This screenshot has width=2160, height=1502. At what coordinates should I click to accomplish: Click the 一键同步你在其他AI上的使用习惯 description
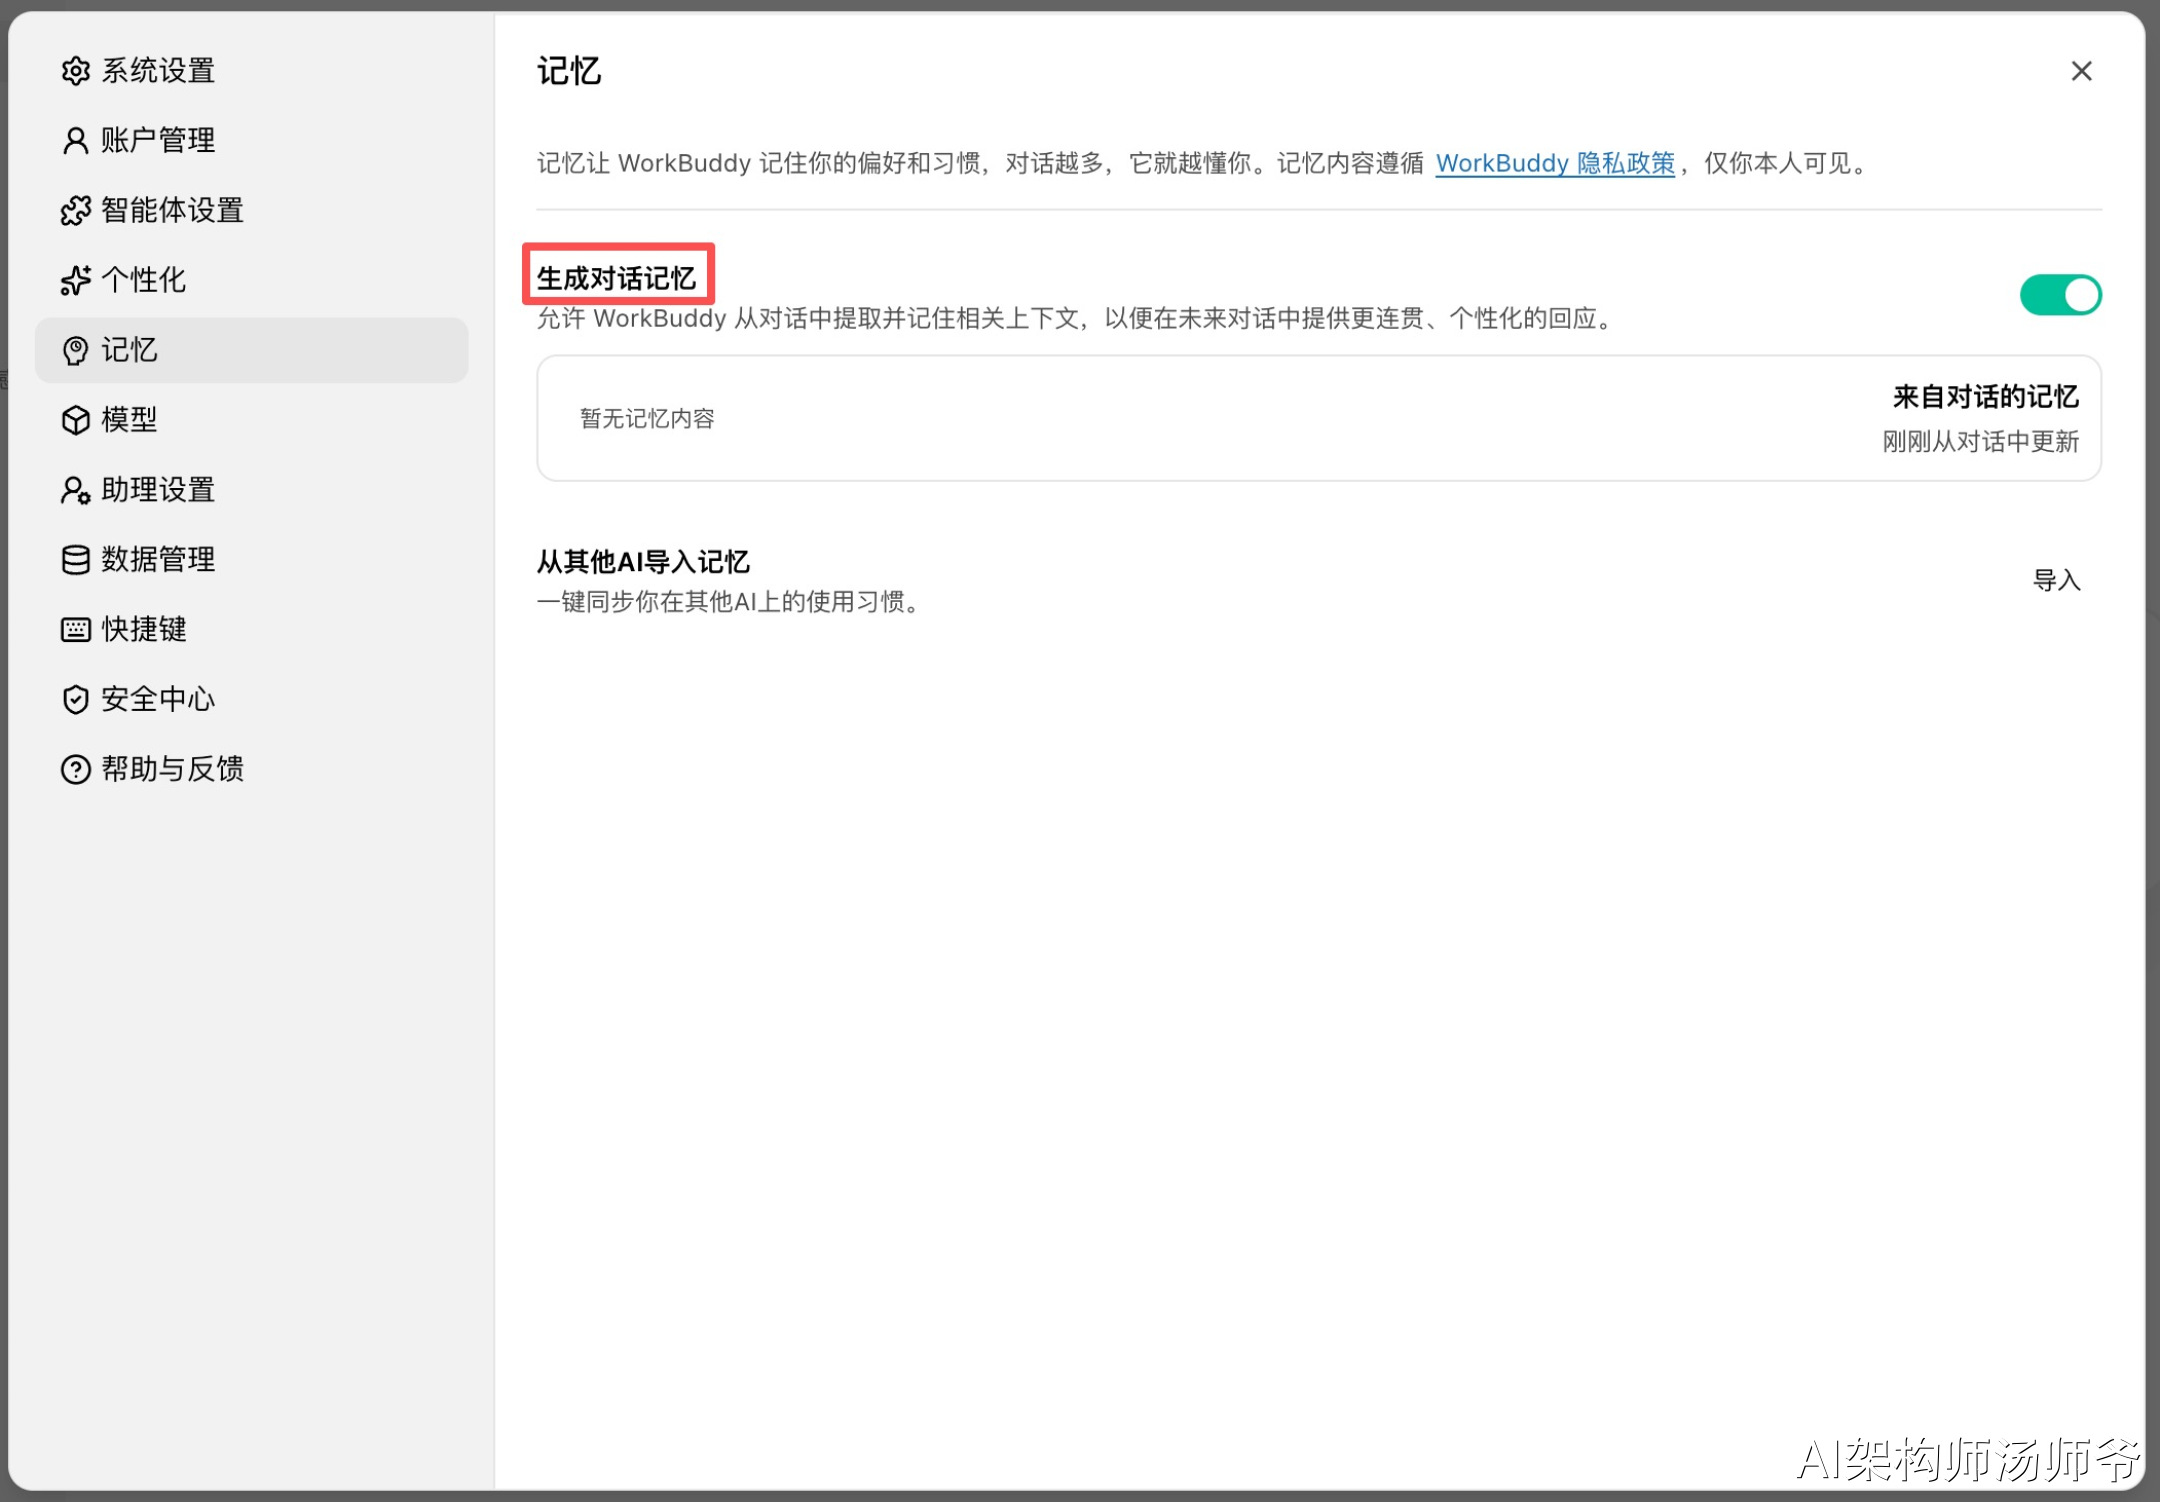[x=729, y=602]
